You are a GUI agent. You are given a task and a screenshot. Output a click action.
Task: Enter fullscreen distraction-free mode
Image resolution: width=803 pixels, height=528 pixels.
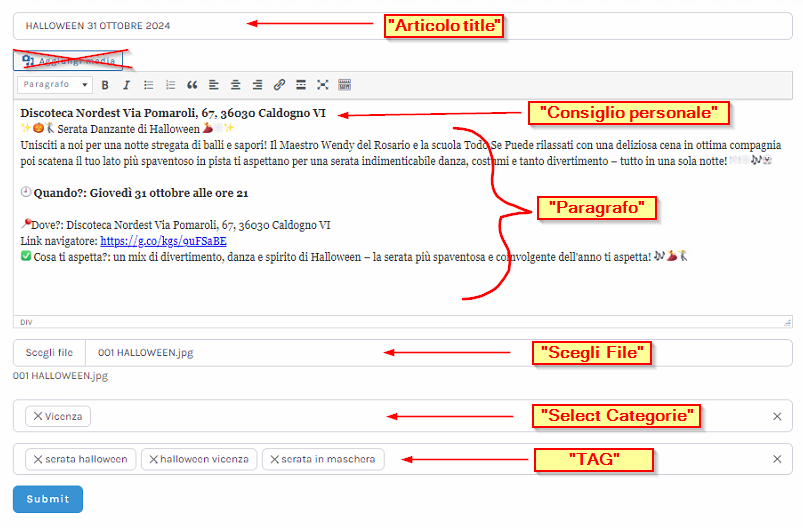pos(323,85)
